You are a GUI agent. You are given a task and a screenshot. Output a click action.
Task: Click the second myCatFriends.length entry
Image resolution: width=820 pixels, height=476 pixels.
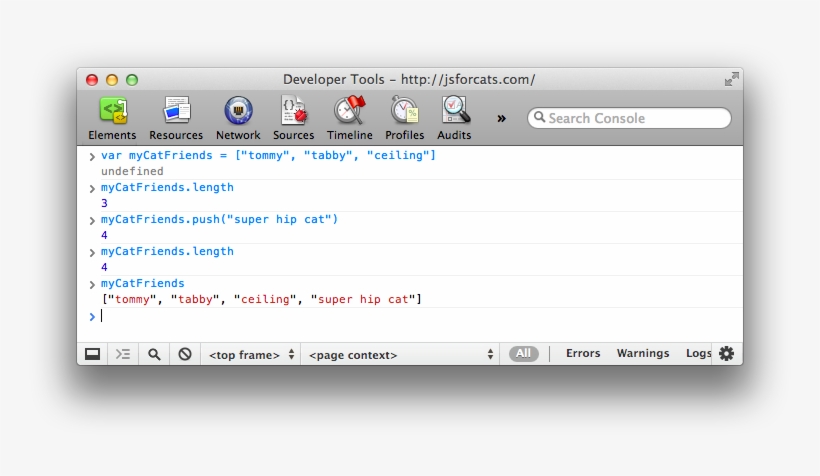pos(167,251)
